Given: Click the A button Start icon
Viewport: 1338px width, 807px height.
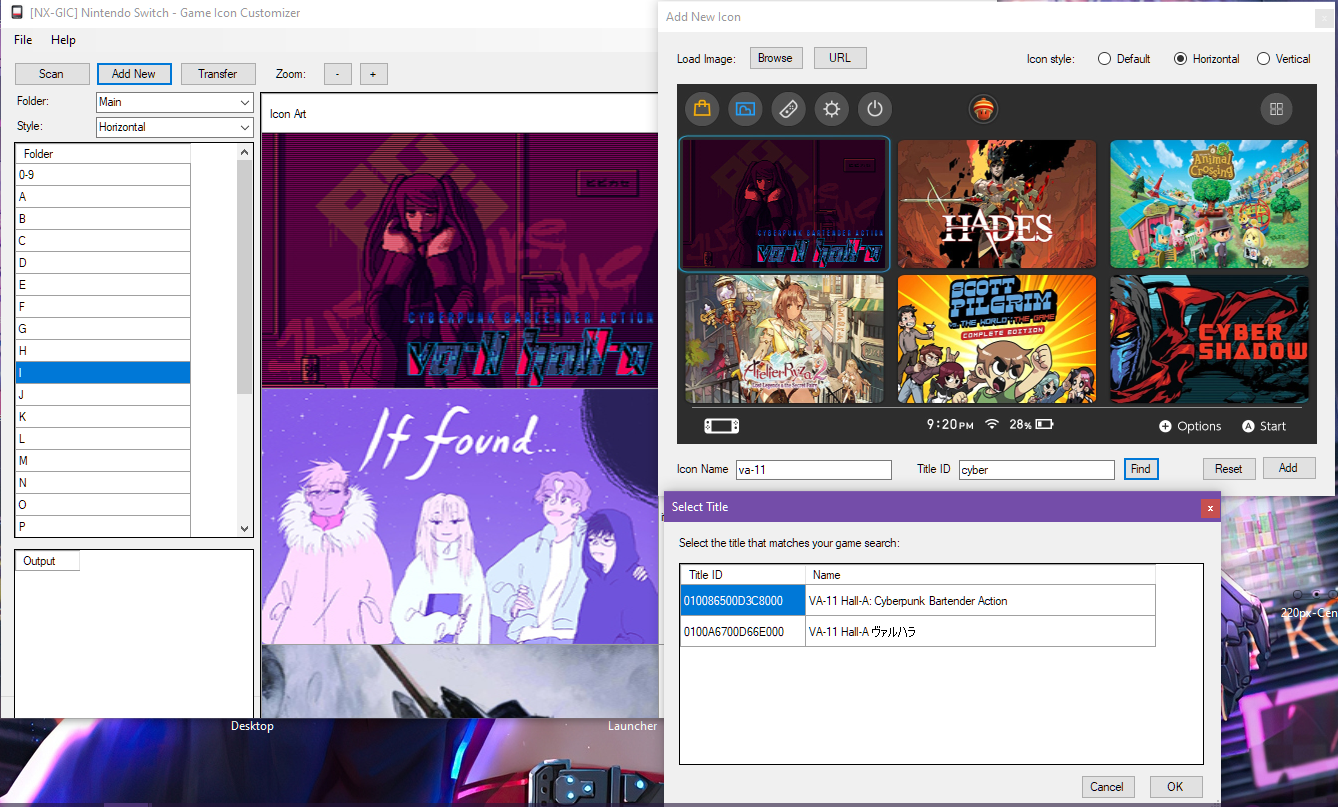Looking at the screenshot, I should 1248,426.
